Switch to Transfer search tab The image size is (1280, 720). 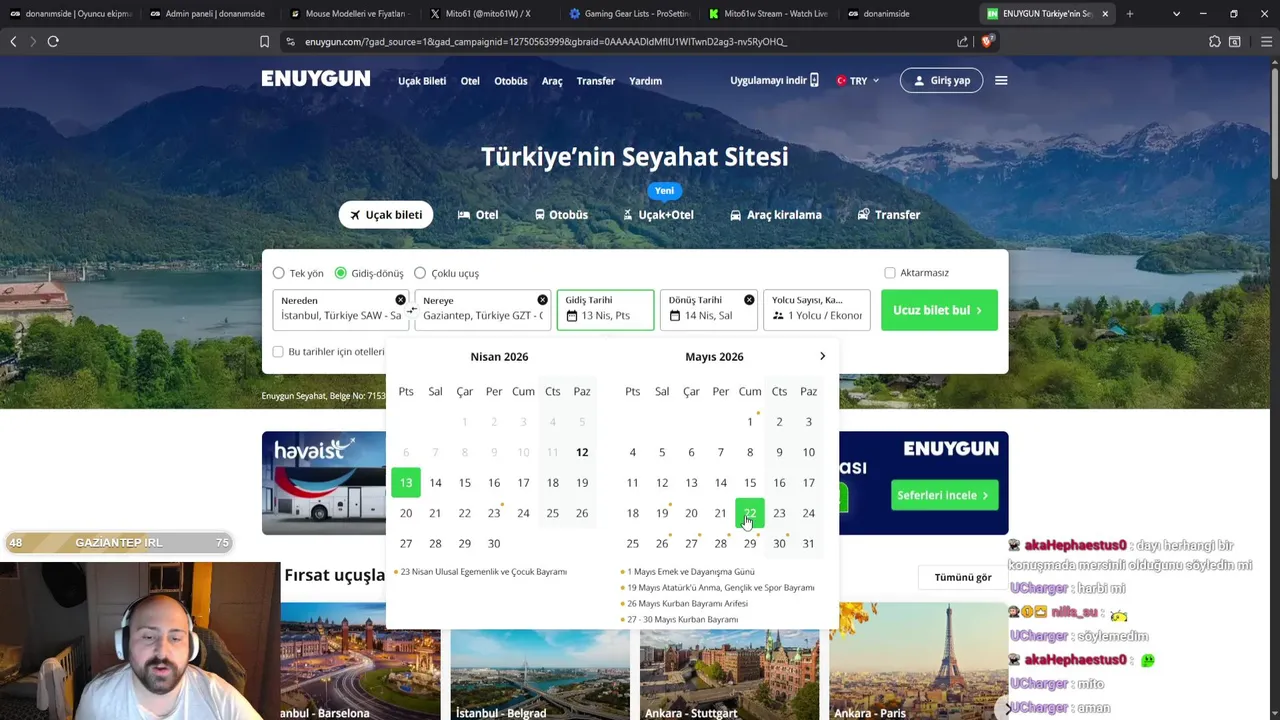(889, 215)
